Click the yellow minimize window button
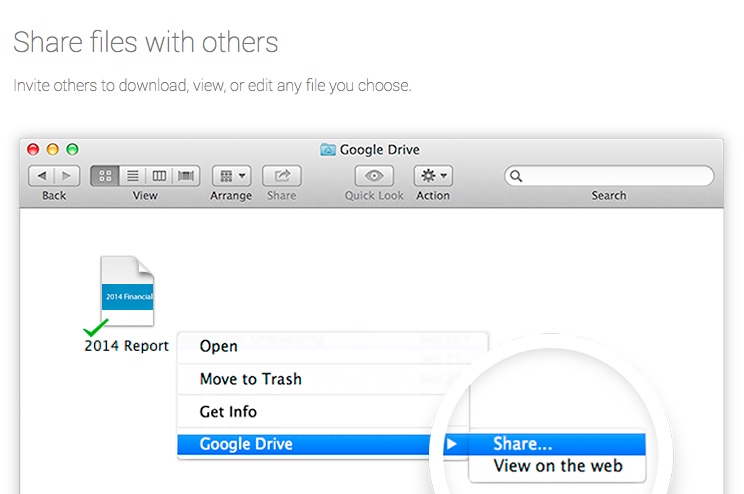This screenshot has width=744, height=494. (x=52, y=149)
